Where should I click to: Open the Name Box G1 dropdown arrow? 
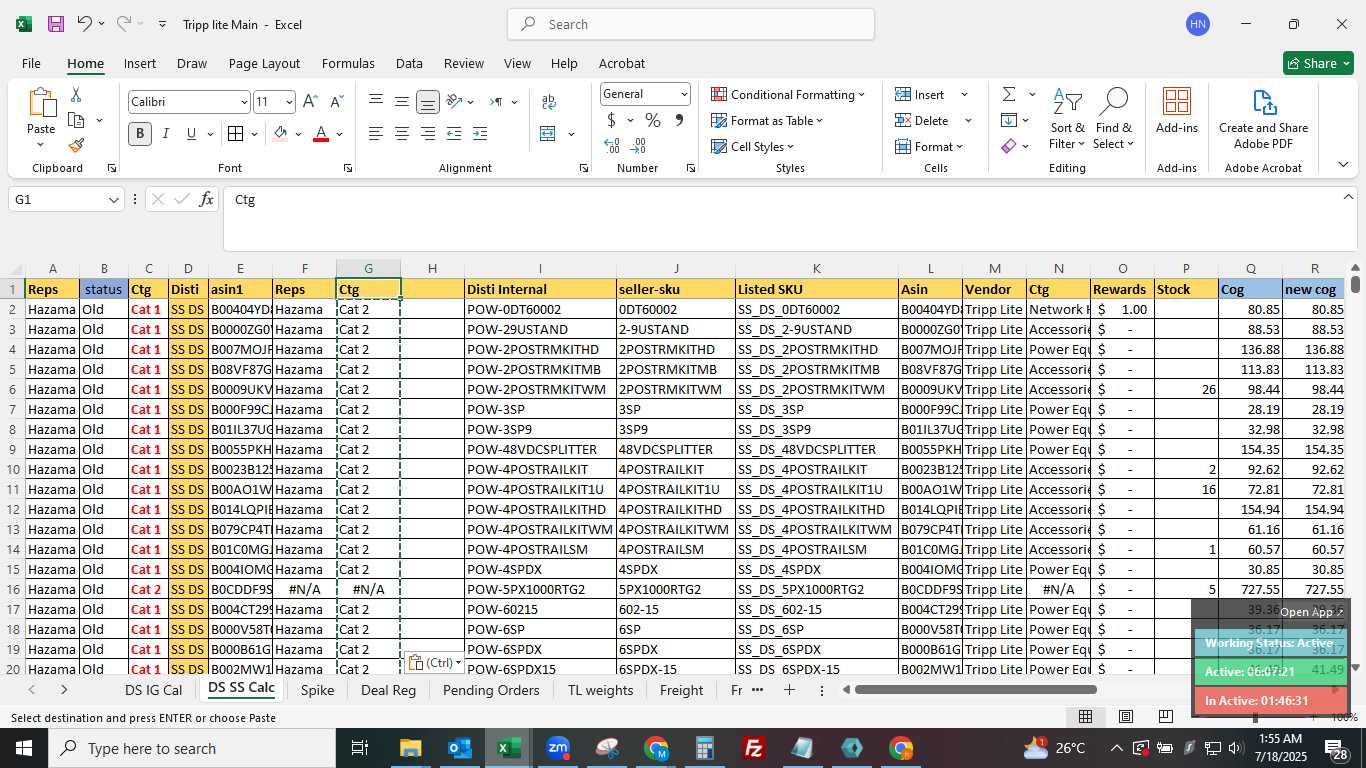pyautogui.click(x=113, y=200)
